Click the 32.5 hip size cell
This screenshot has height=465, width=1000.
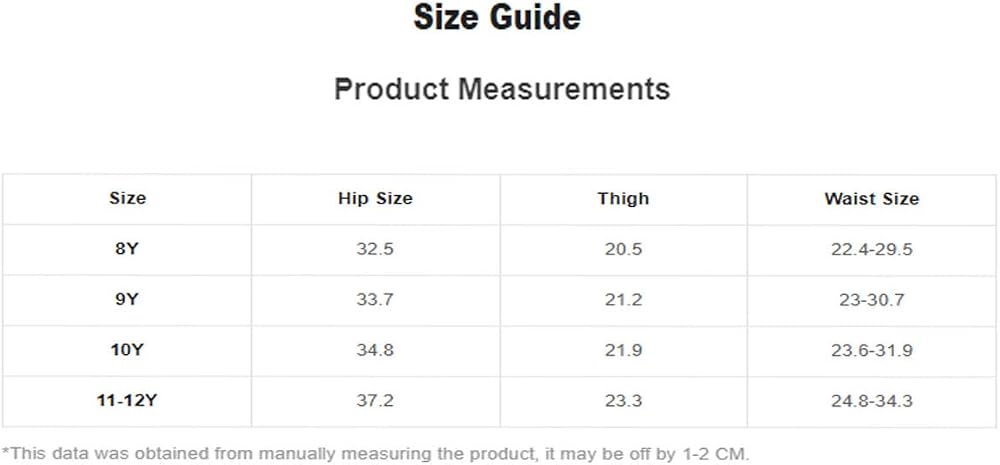(x=375, y=249)
